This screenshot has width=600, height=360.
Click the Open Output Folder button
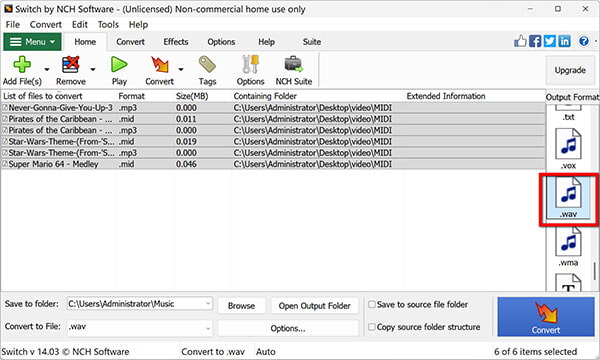coord(315,306)
